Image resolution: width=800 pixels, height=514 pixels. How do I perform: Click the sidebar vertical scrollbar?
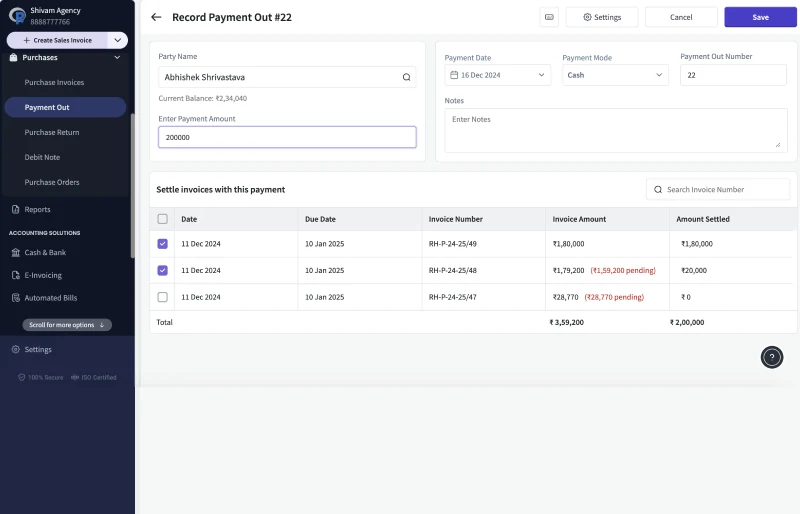(133, 186)
